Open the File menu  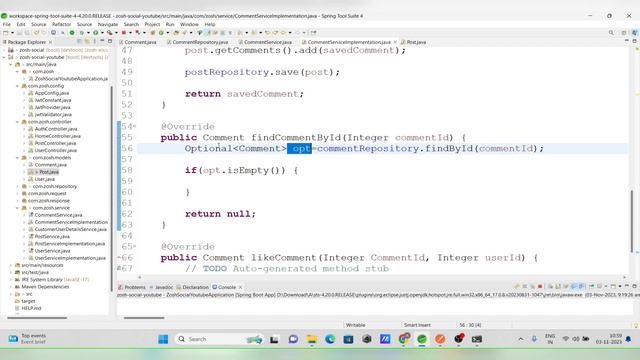click(7, 24)
